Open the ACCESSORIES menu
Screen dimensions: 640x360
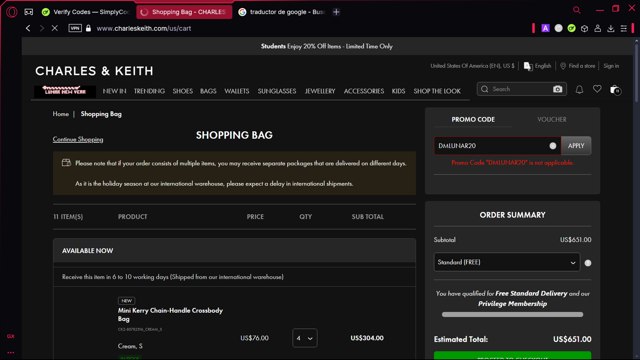pos(364,91)
